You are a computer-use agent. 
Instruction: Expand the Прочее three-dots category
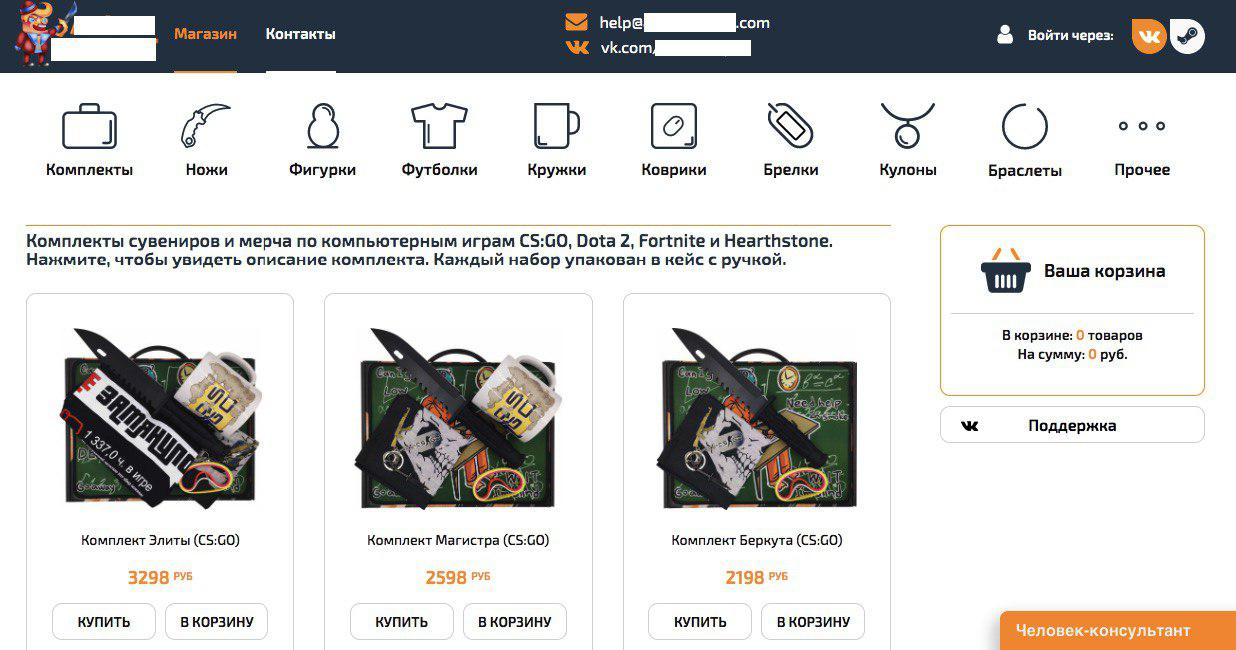[1142, 141]
